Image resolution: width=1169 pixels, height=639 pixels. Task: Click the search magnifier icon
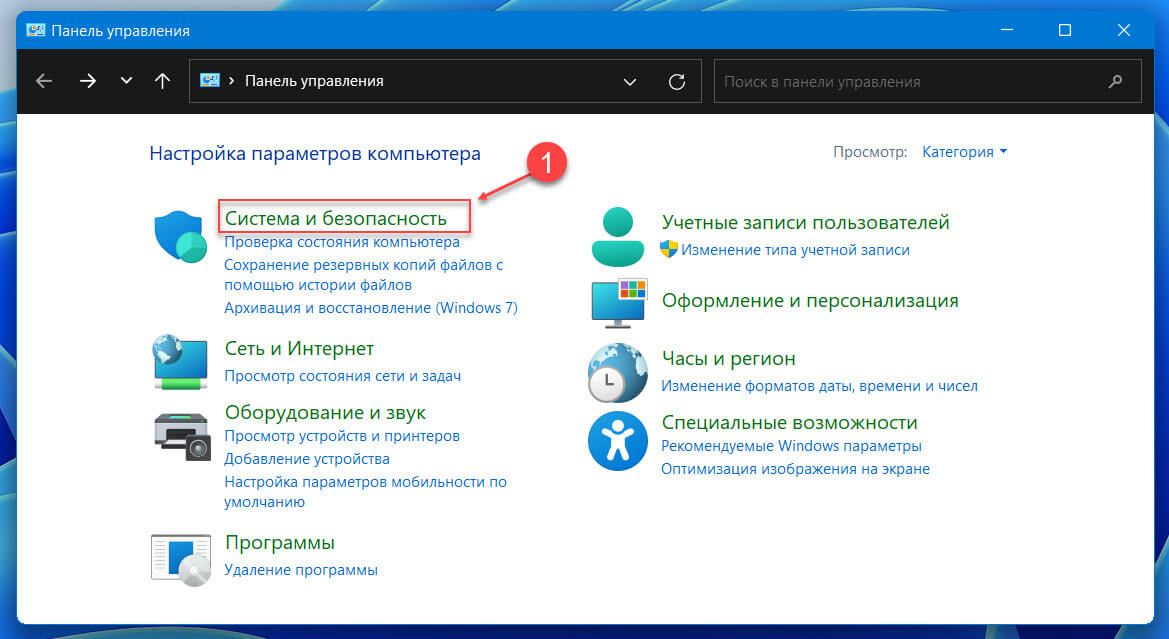1115,81
